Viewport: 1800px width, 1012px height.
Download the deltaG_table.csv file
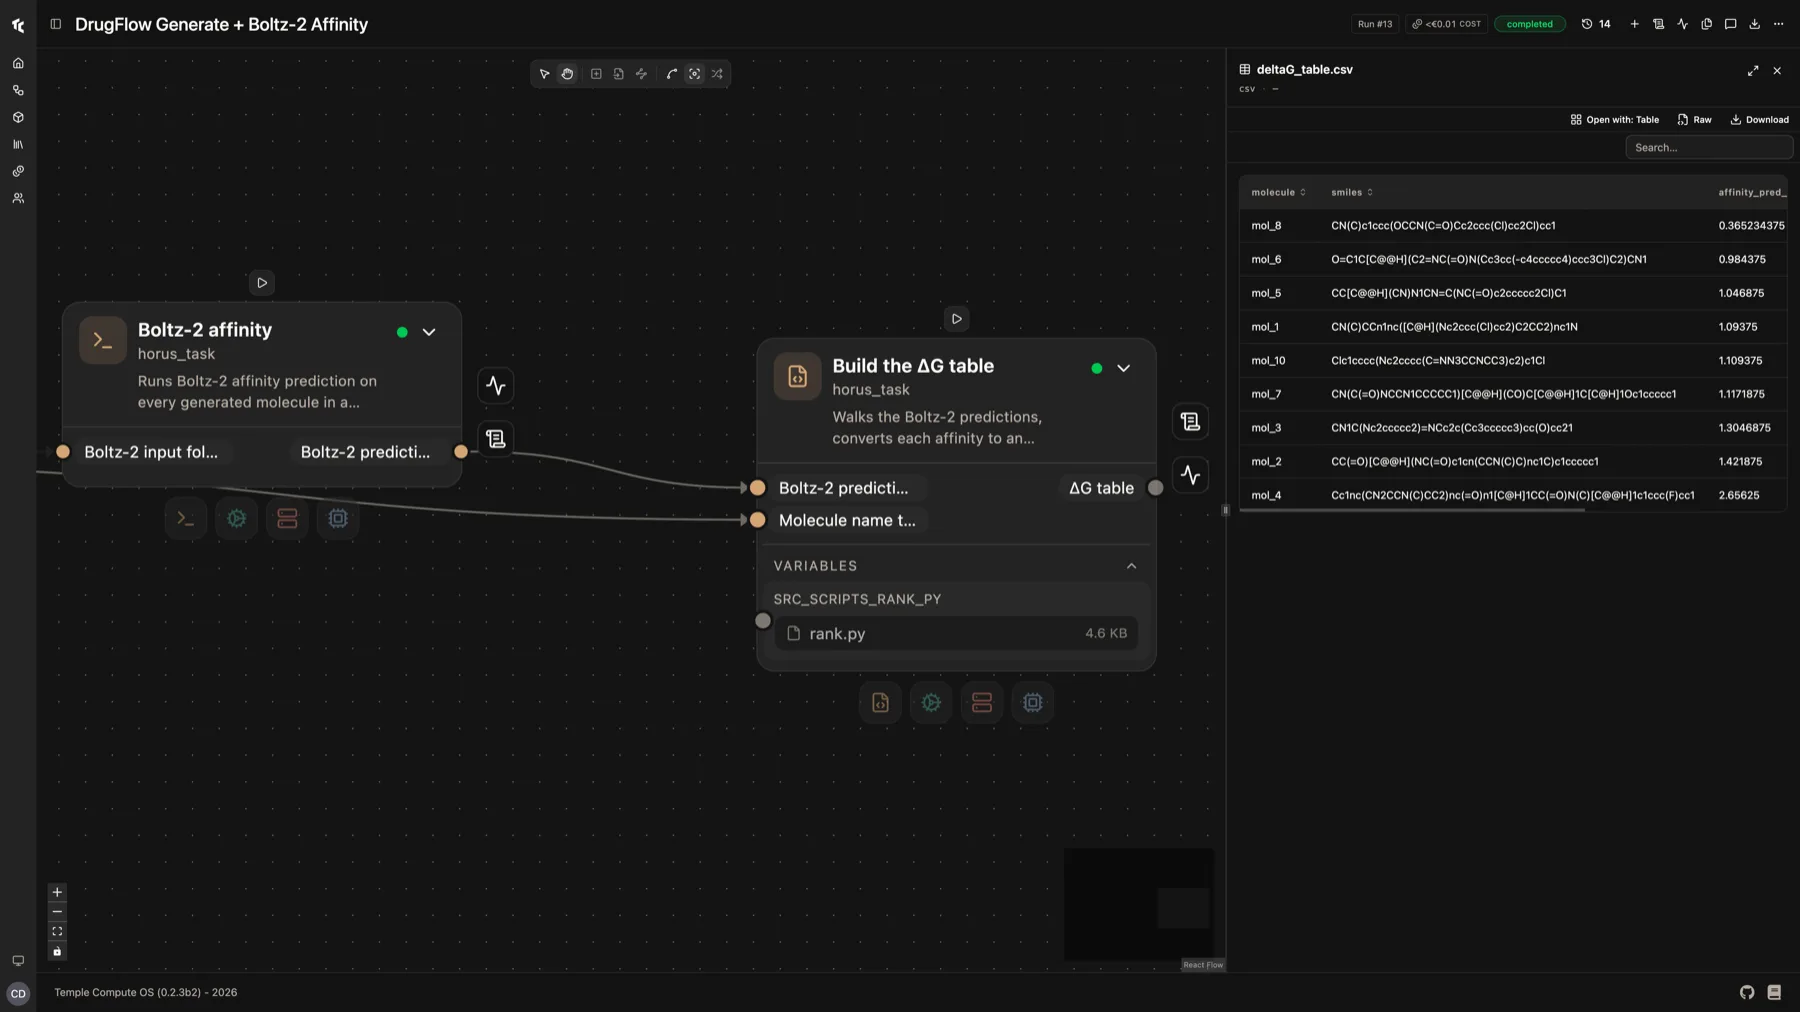[1760, 120]
